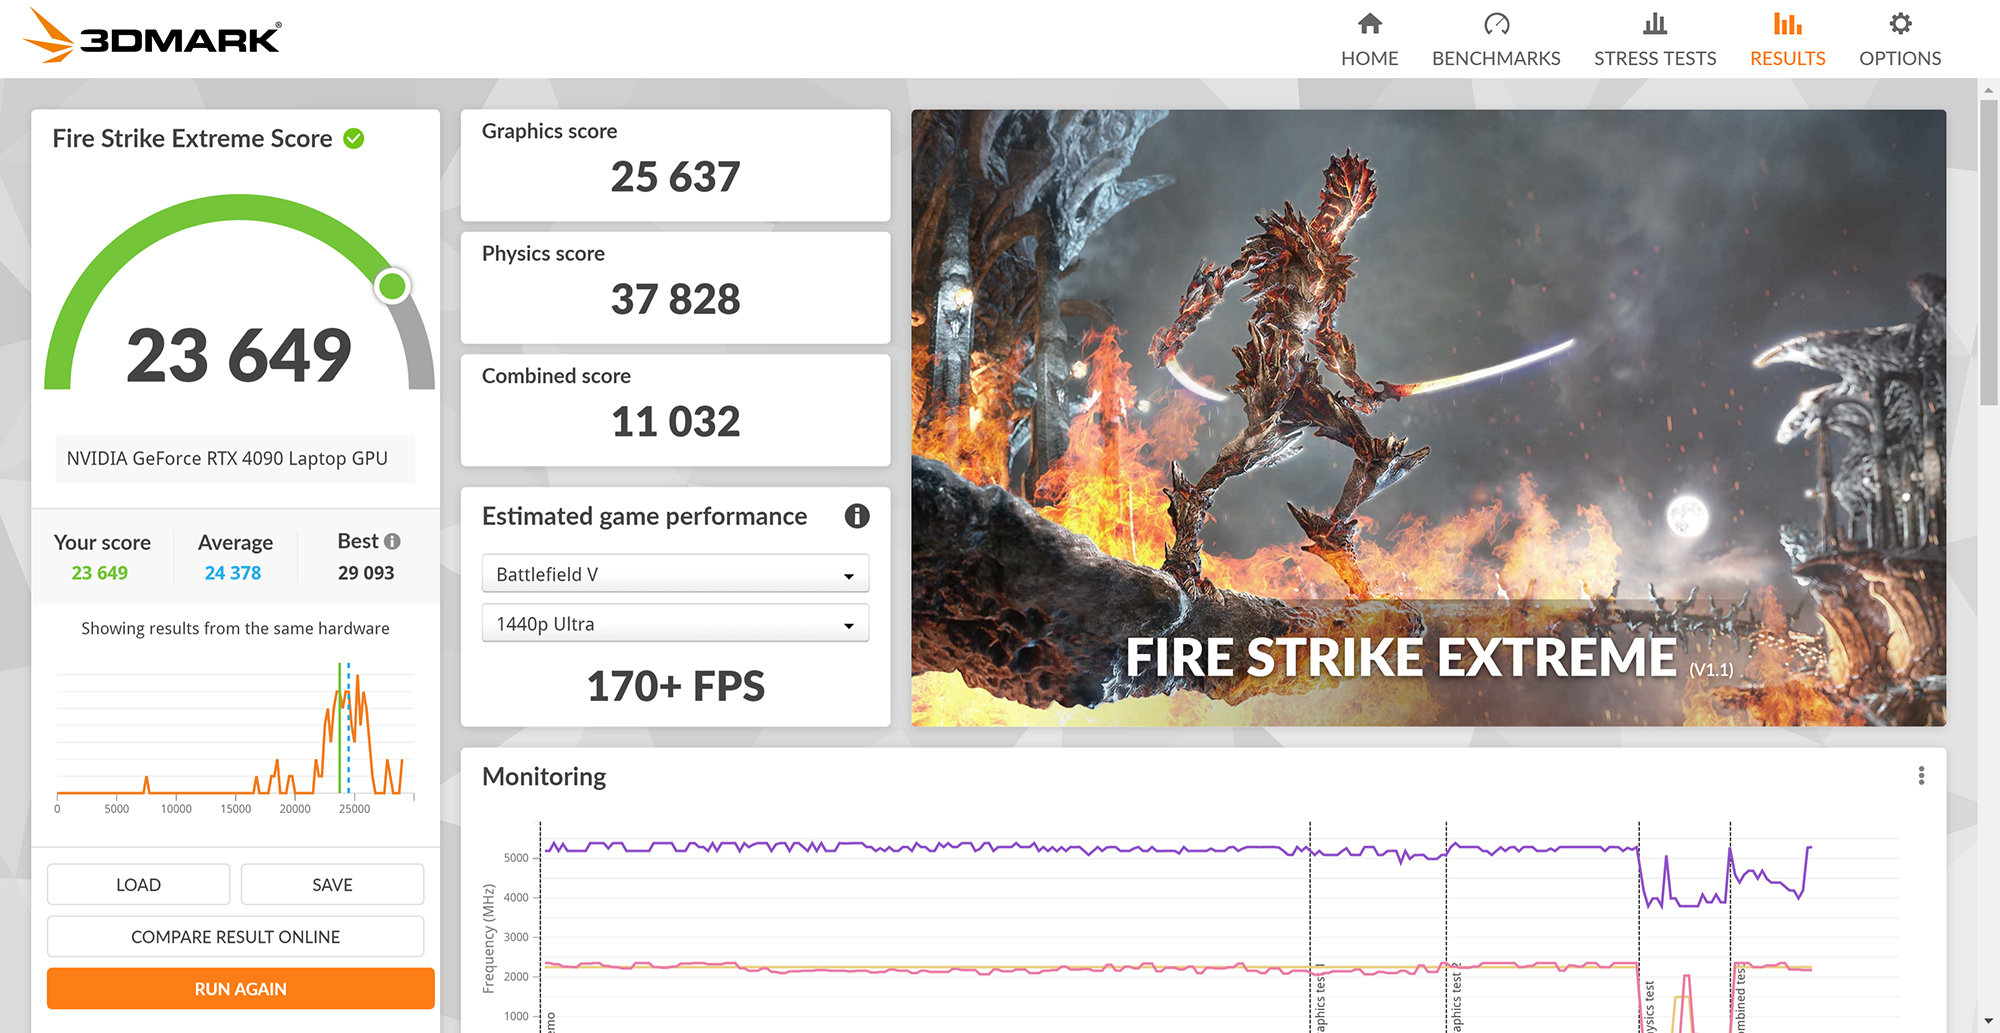Click the Home house icon

[x=1369, y=24]
